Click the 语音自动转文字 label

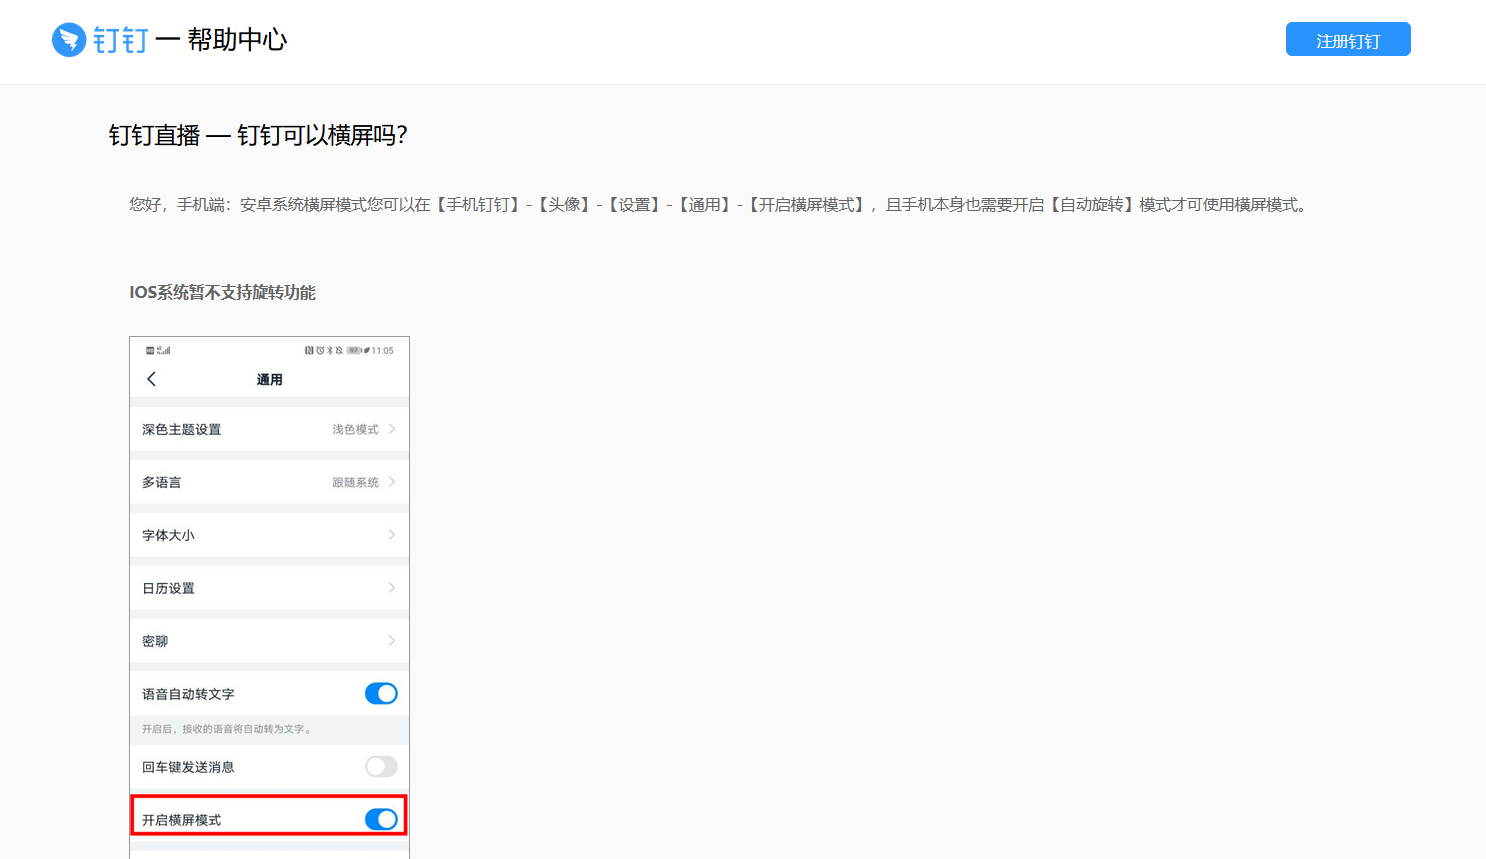pyautogui.click(x=188, y=694)
